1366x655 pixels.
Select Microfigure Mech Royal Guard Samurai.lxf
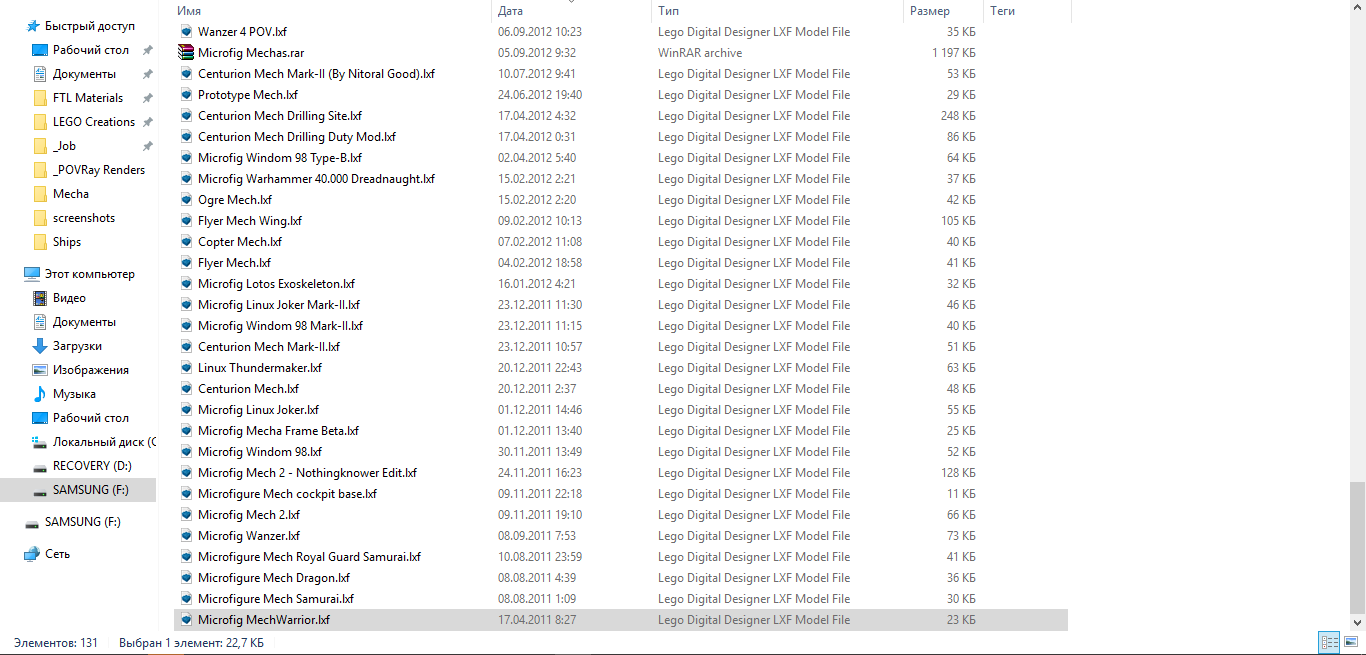(x=309, y=557)
